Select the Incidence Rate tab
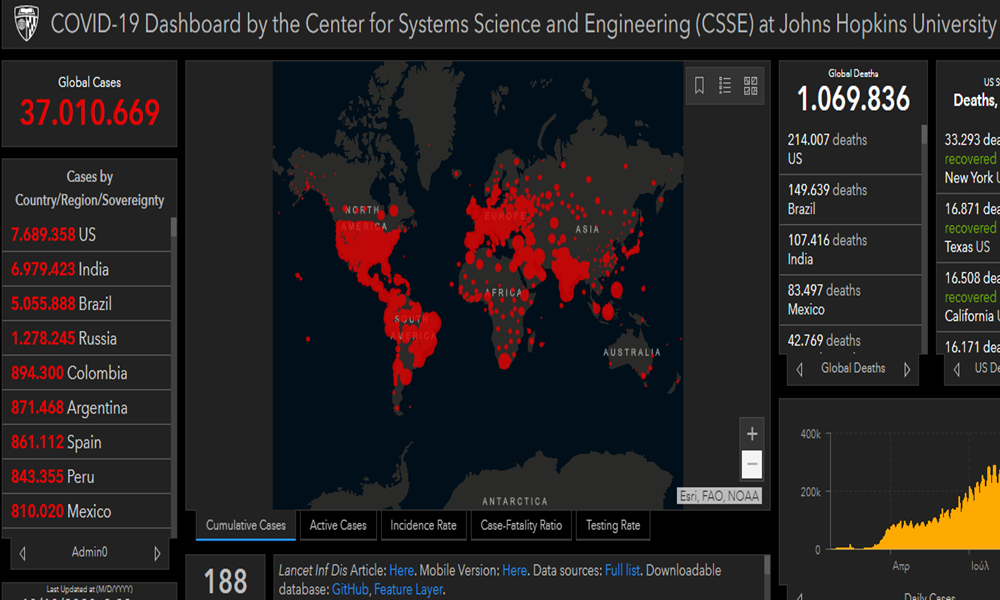The height and width of the screenshot is (600, 1000). point(423,525)
